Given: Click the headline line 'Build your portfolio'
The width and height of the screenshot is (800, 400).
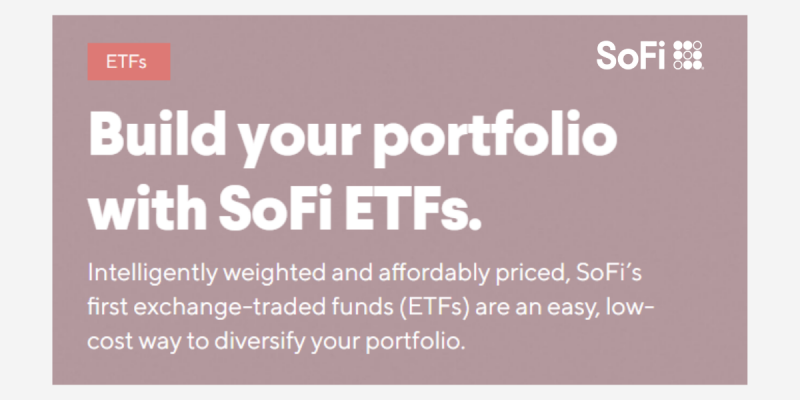Looking at the screenshot, I should (353, 136).
